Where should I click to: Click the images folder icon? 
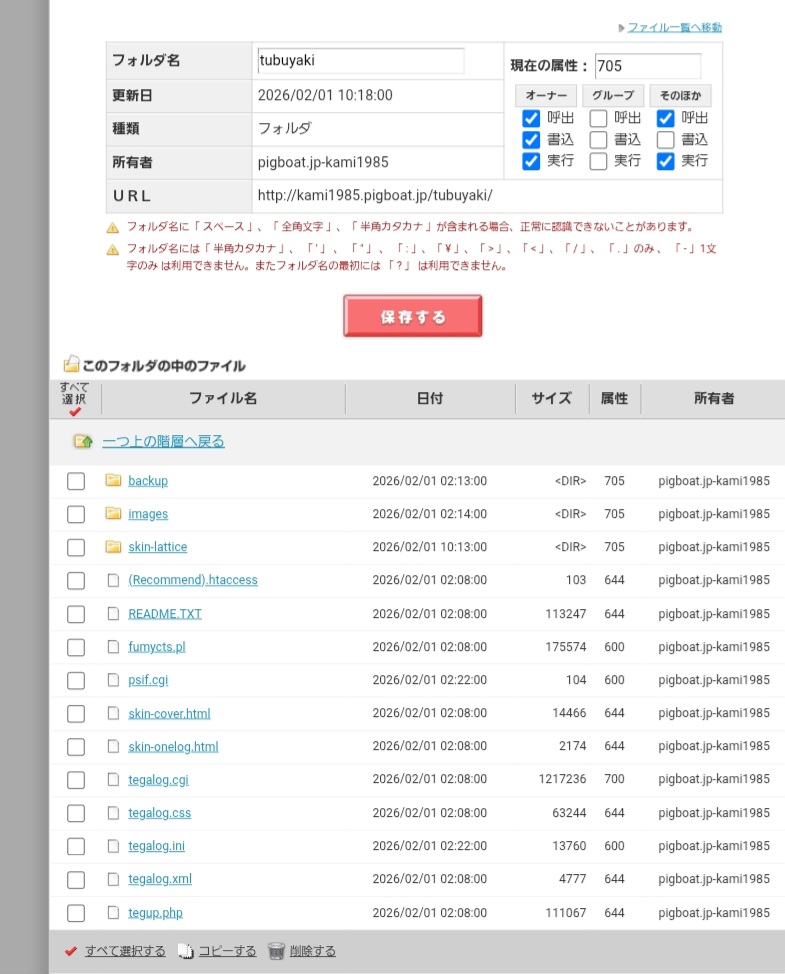click(x=113, y=514)
